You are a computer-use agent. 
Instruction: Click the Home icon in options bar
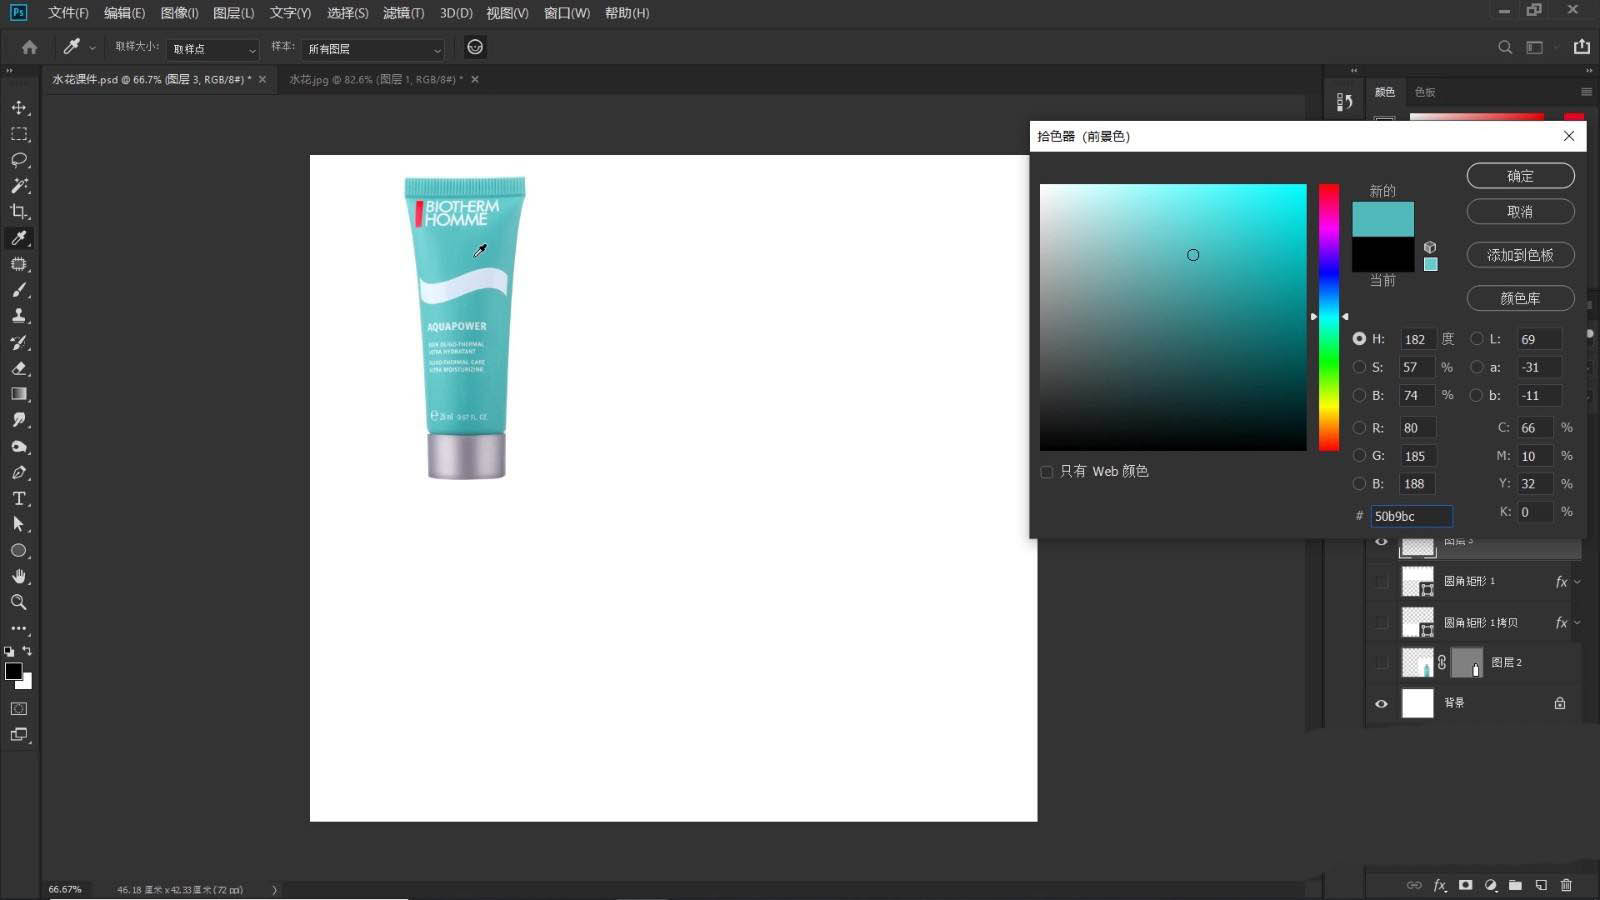click(29, 47)
